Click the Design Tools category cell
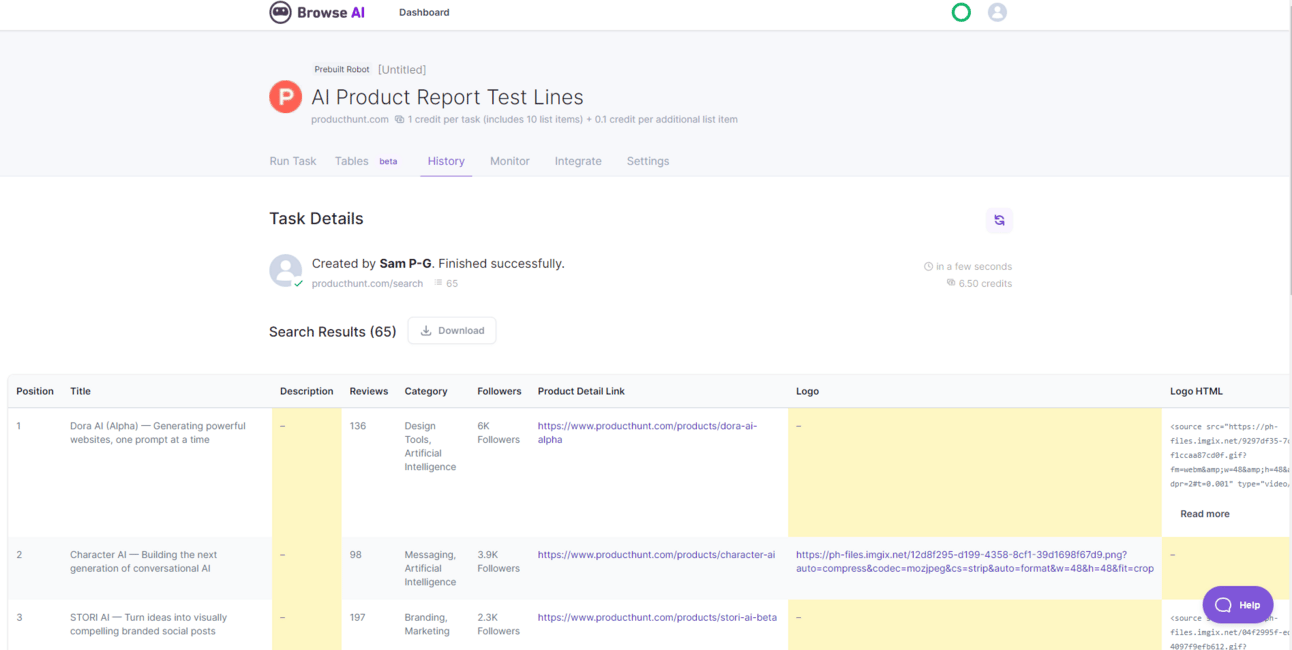Image resolution: width=1292 pixels, height=650 pixels. point(430,447)
